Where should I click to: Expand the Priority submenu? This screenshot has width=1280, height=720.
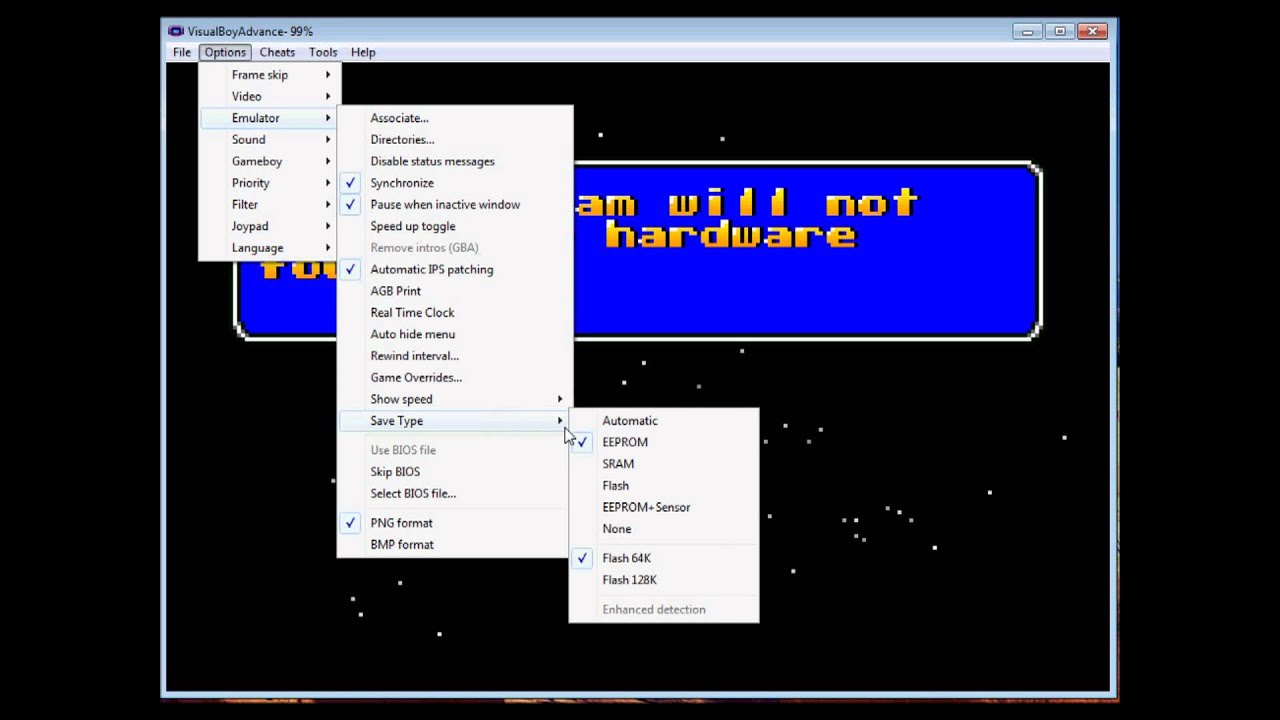[x=270, y=183]
